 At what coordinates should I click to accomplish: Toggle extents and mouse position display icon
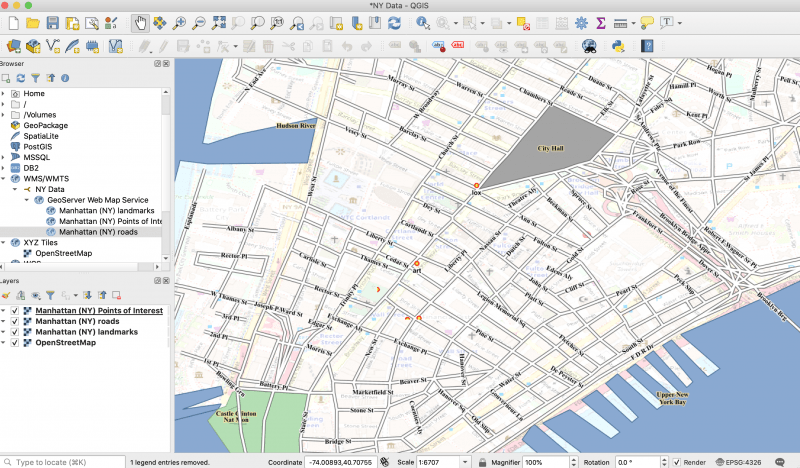click(385, 462)
